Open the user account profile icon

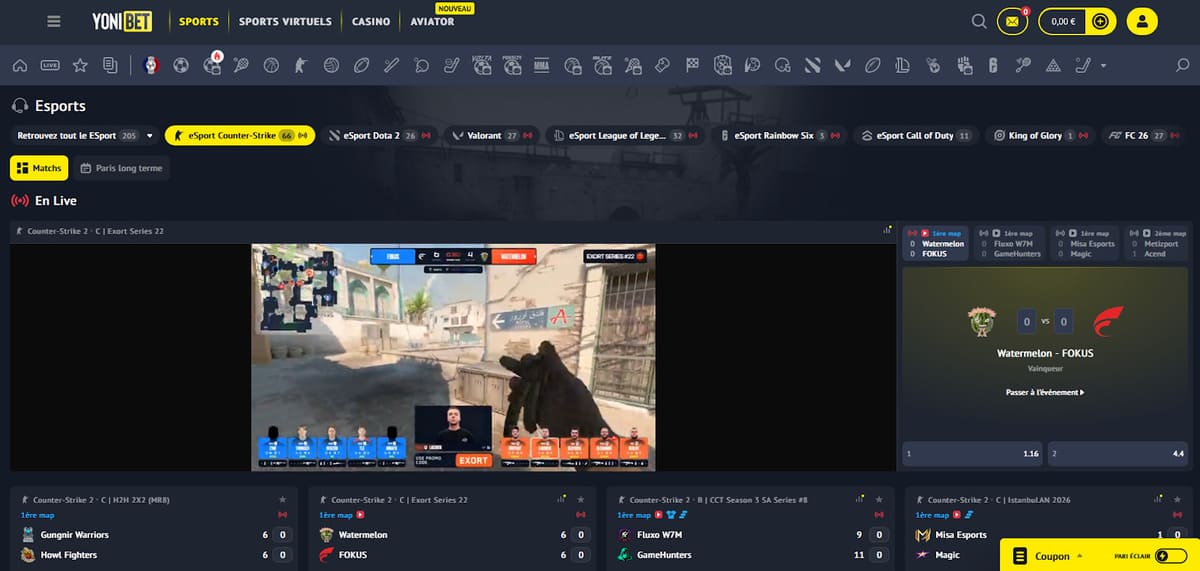[x=1142, y=21]
